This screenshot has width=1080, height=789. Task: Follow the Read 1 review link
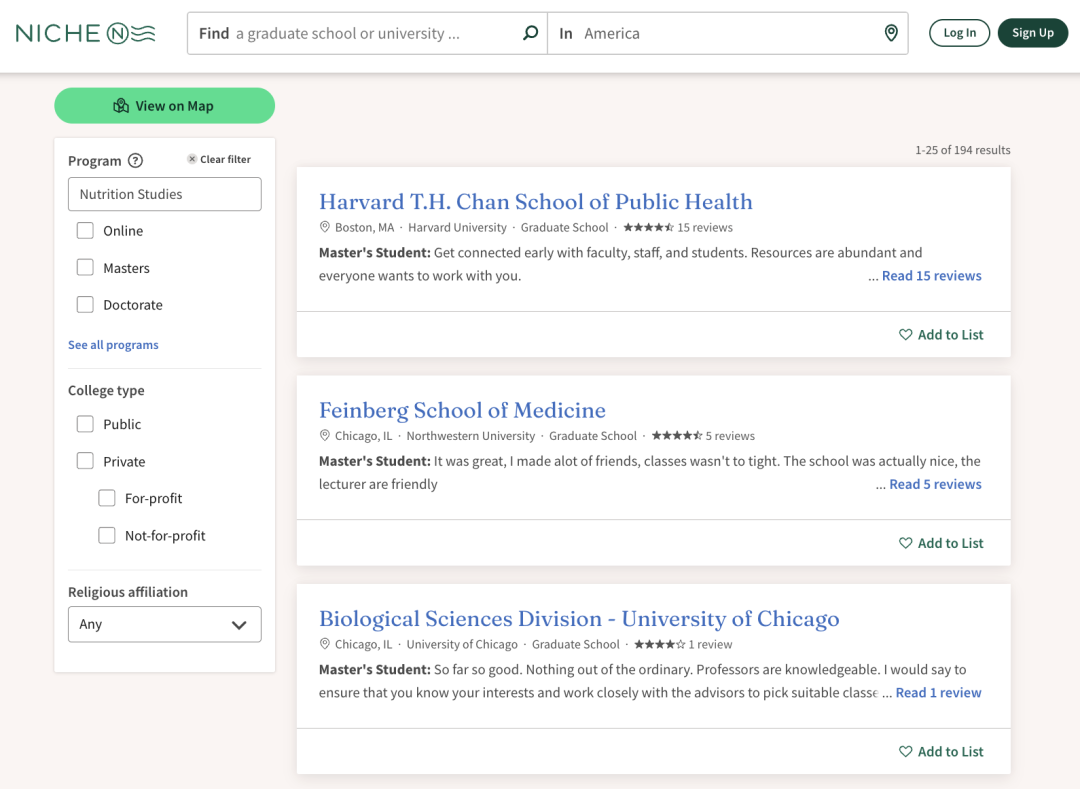[938, 693]
